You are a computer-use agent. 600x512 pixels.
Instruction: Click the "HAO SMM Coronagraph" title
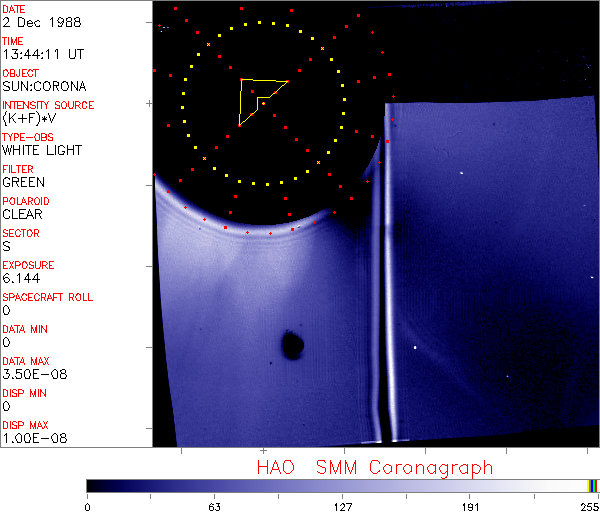pos(375,468)
